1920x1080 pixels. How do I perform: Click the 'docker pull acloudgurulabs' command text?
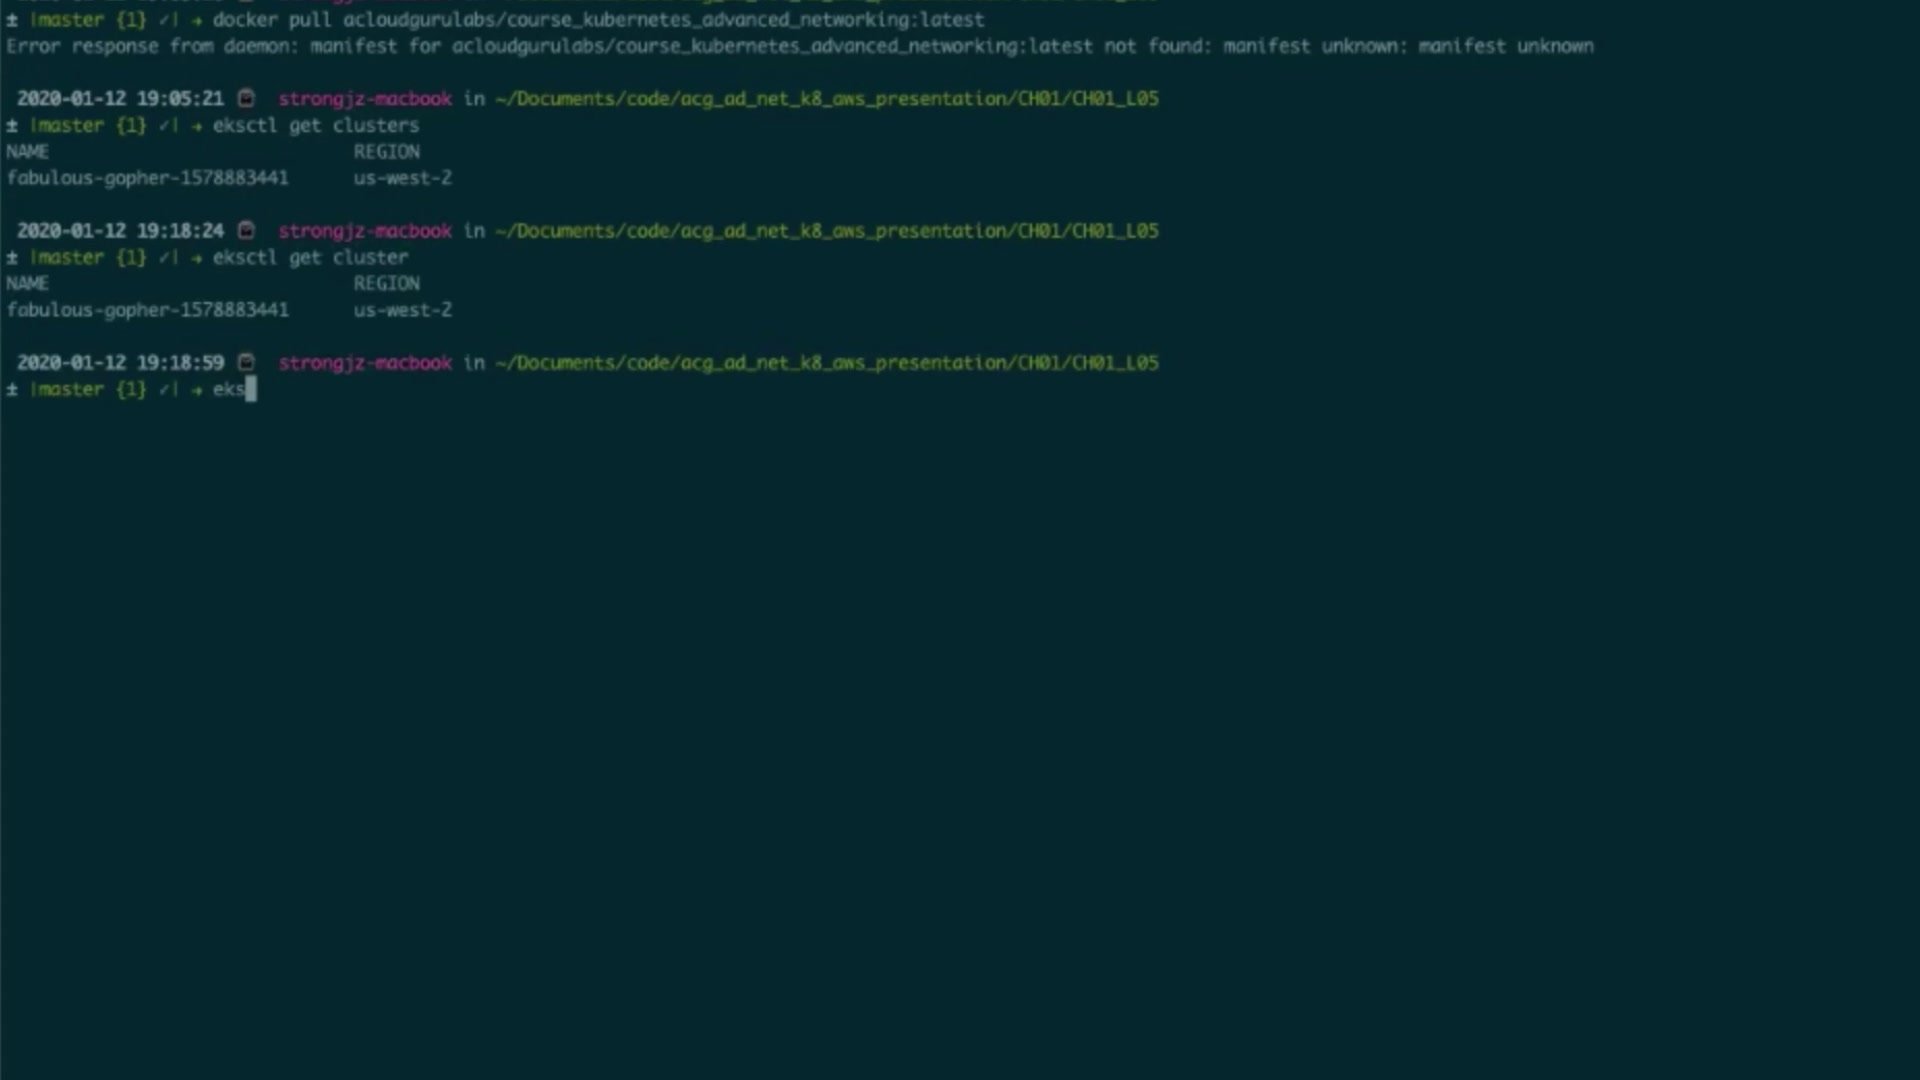click(x=598, y=20)
